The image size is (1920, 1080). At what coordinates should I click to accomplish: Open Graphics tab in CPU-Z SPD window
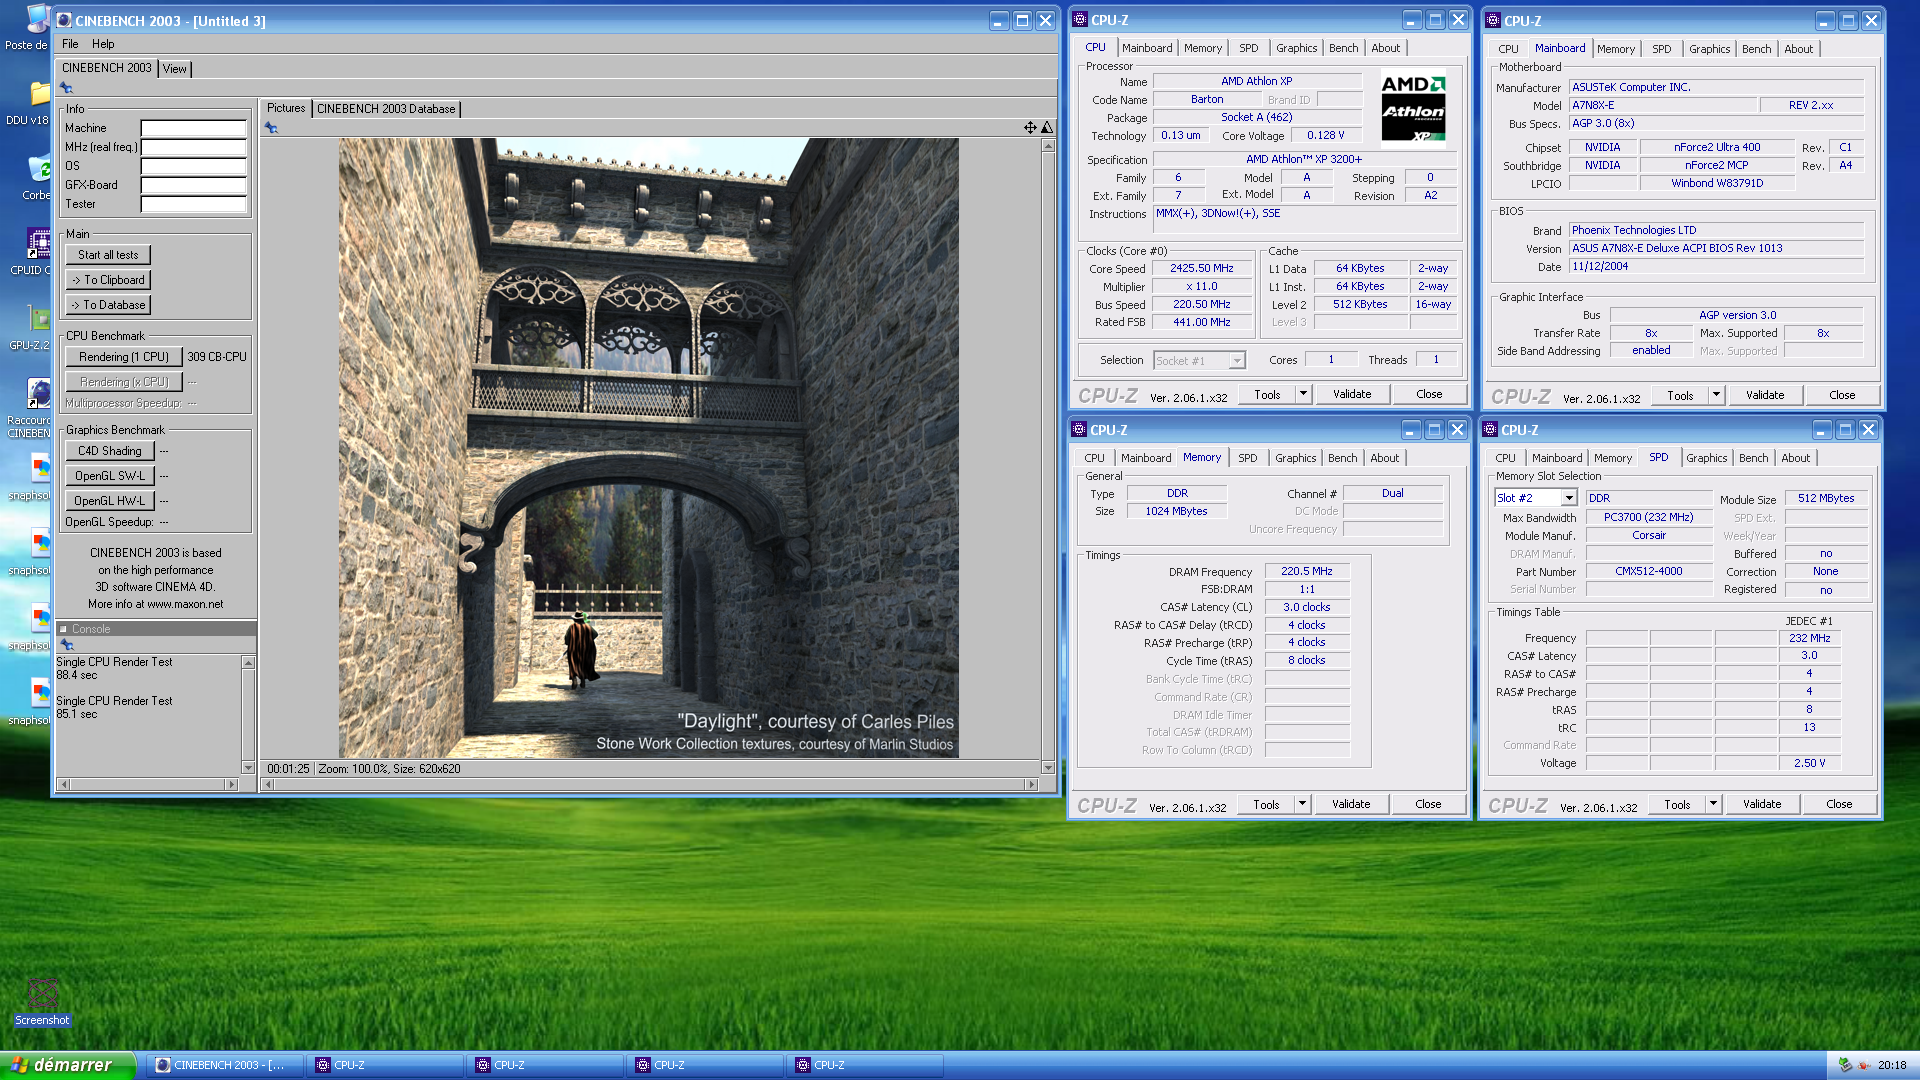click(1706, 458)
